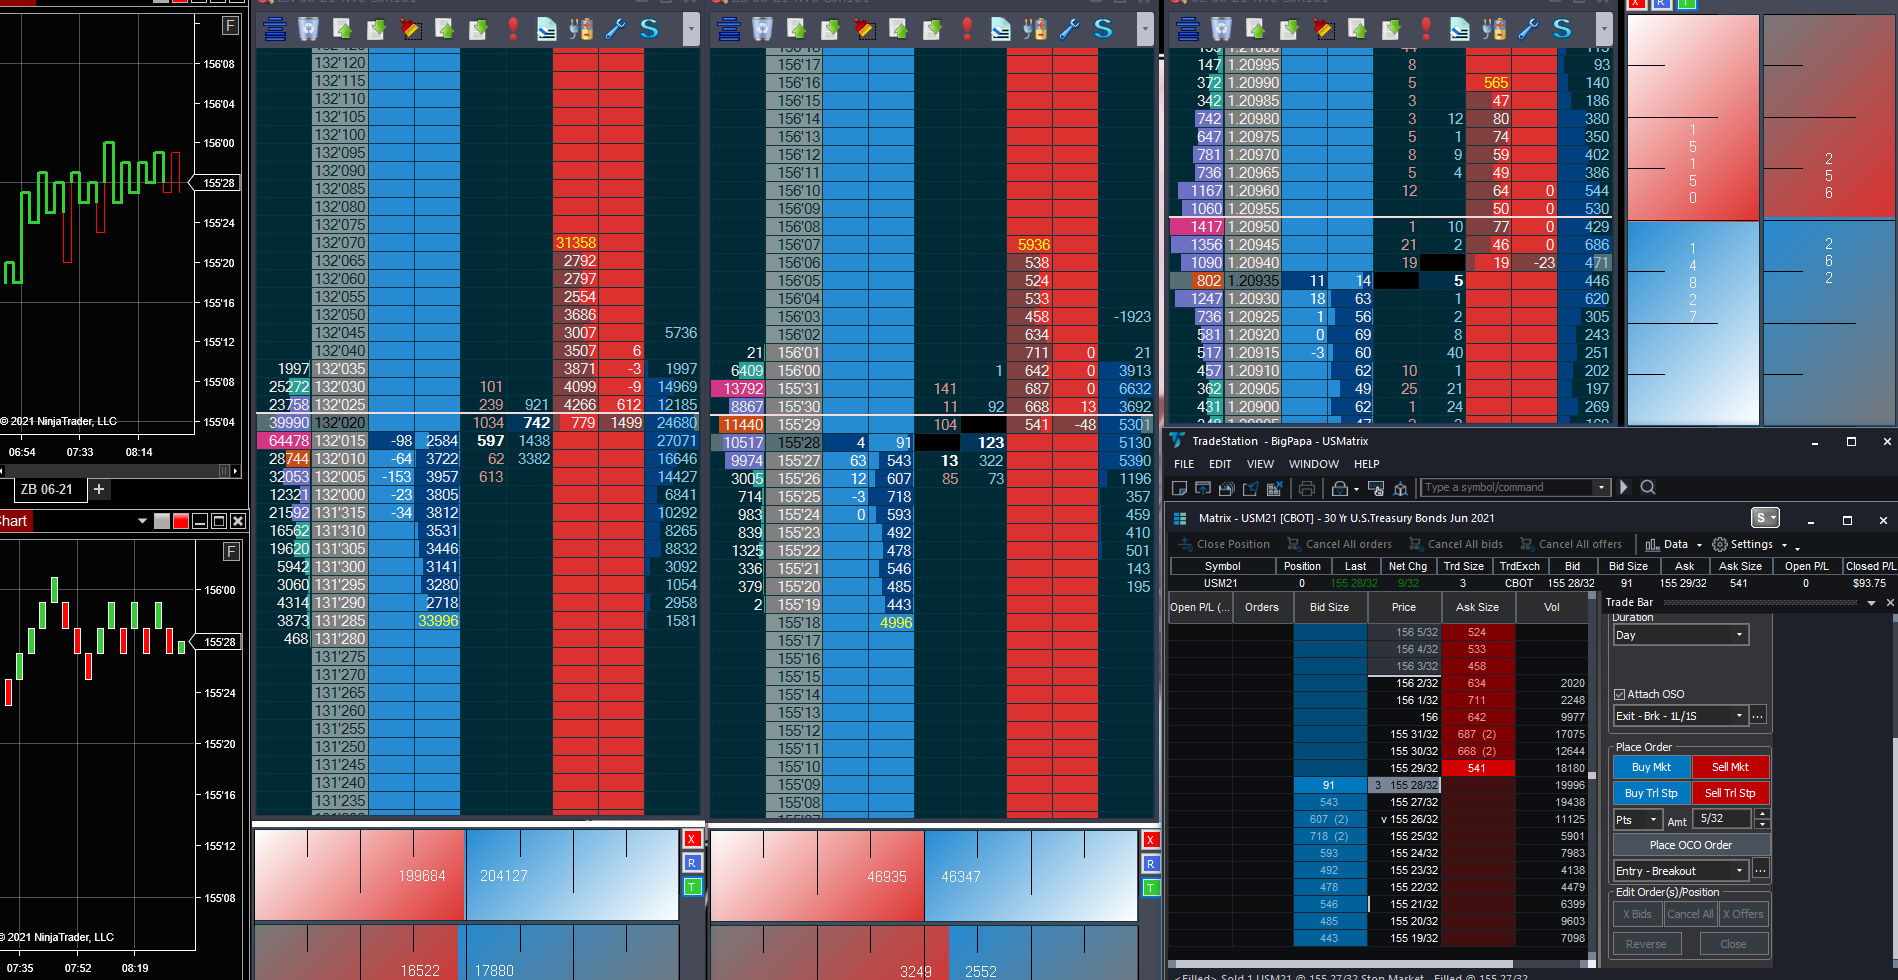Viewport: 1898px width, 980px height.
Task: Open the FILE menu in TradeStation
Action: click(1184, 464)
